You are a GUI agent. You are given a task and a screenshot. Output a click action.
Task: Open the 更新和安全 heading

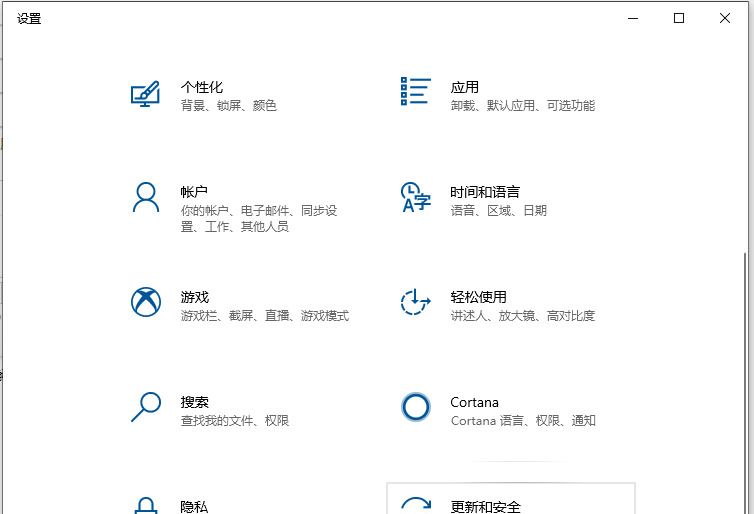486,506
